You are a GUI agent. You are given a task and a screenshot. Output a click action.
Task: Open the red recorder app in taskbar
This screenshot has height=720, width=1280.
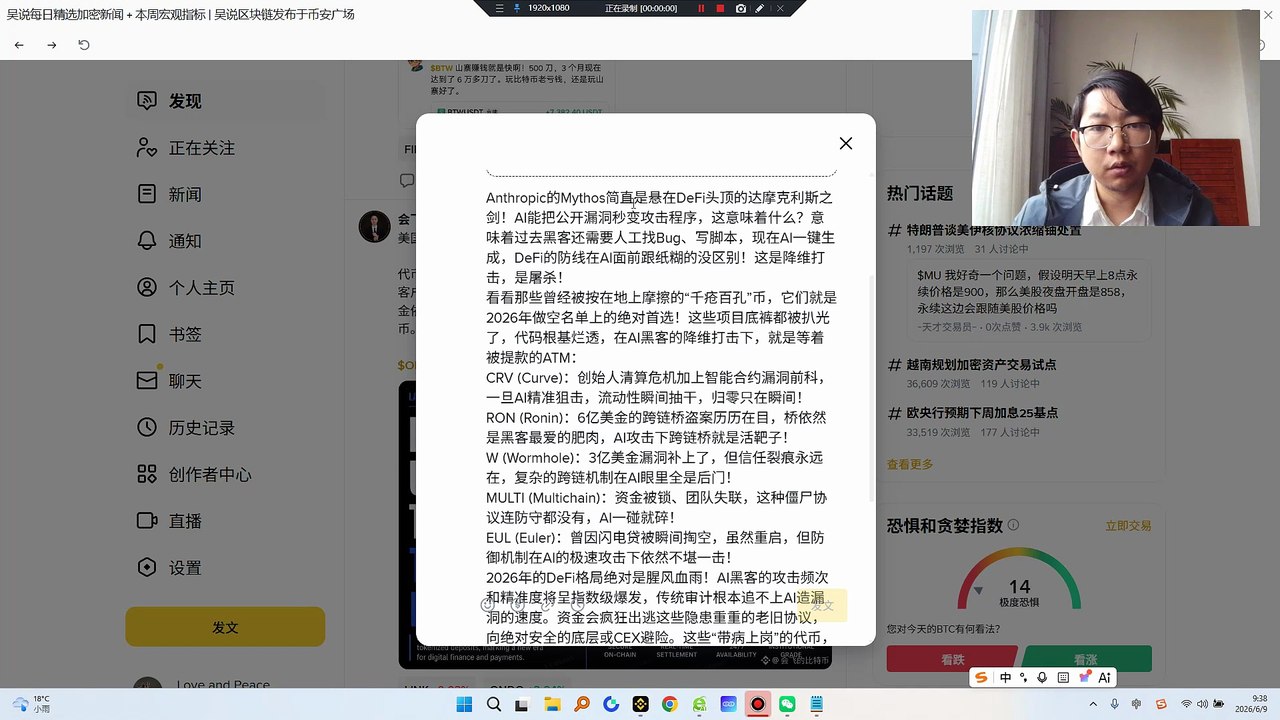[758, 704]
